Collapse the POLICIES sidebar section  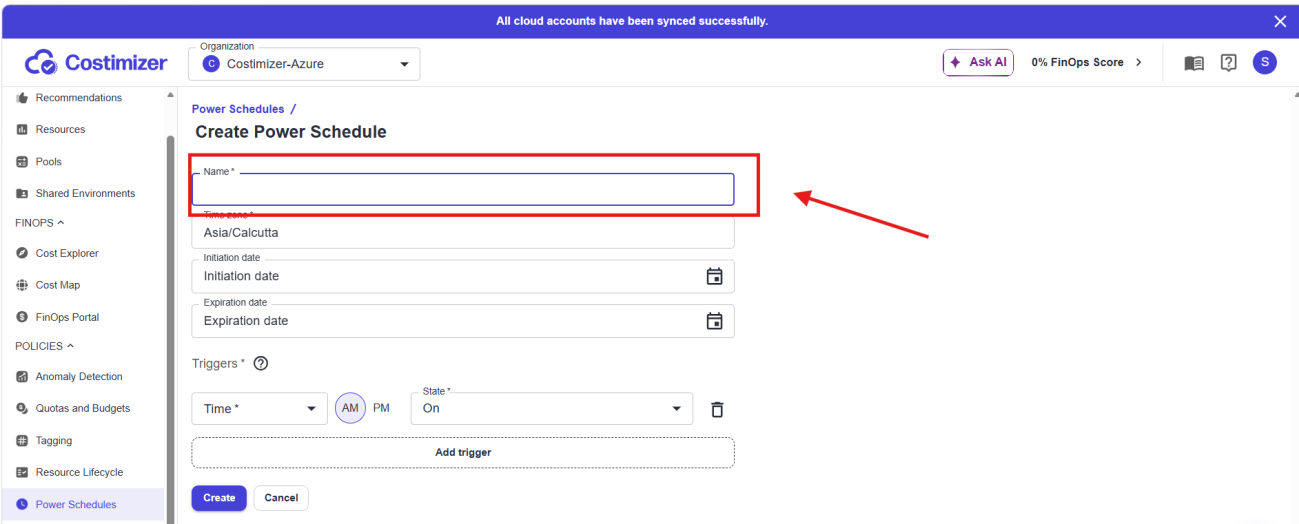(x=45, y=346)
